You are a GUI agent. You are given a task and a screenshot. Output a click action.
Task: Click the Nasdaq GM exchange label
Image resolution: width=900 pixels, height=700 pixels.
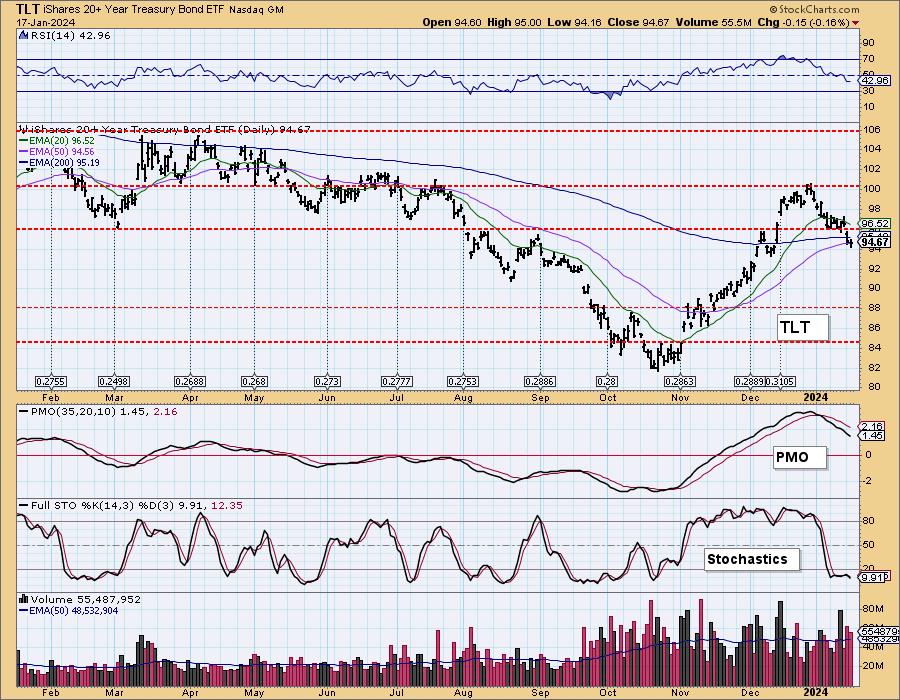coord(256,10)
